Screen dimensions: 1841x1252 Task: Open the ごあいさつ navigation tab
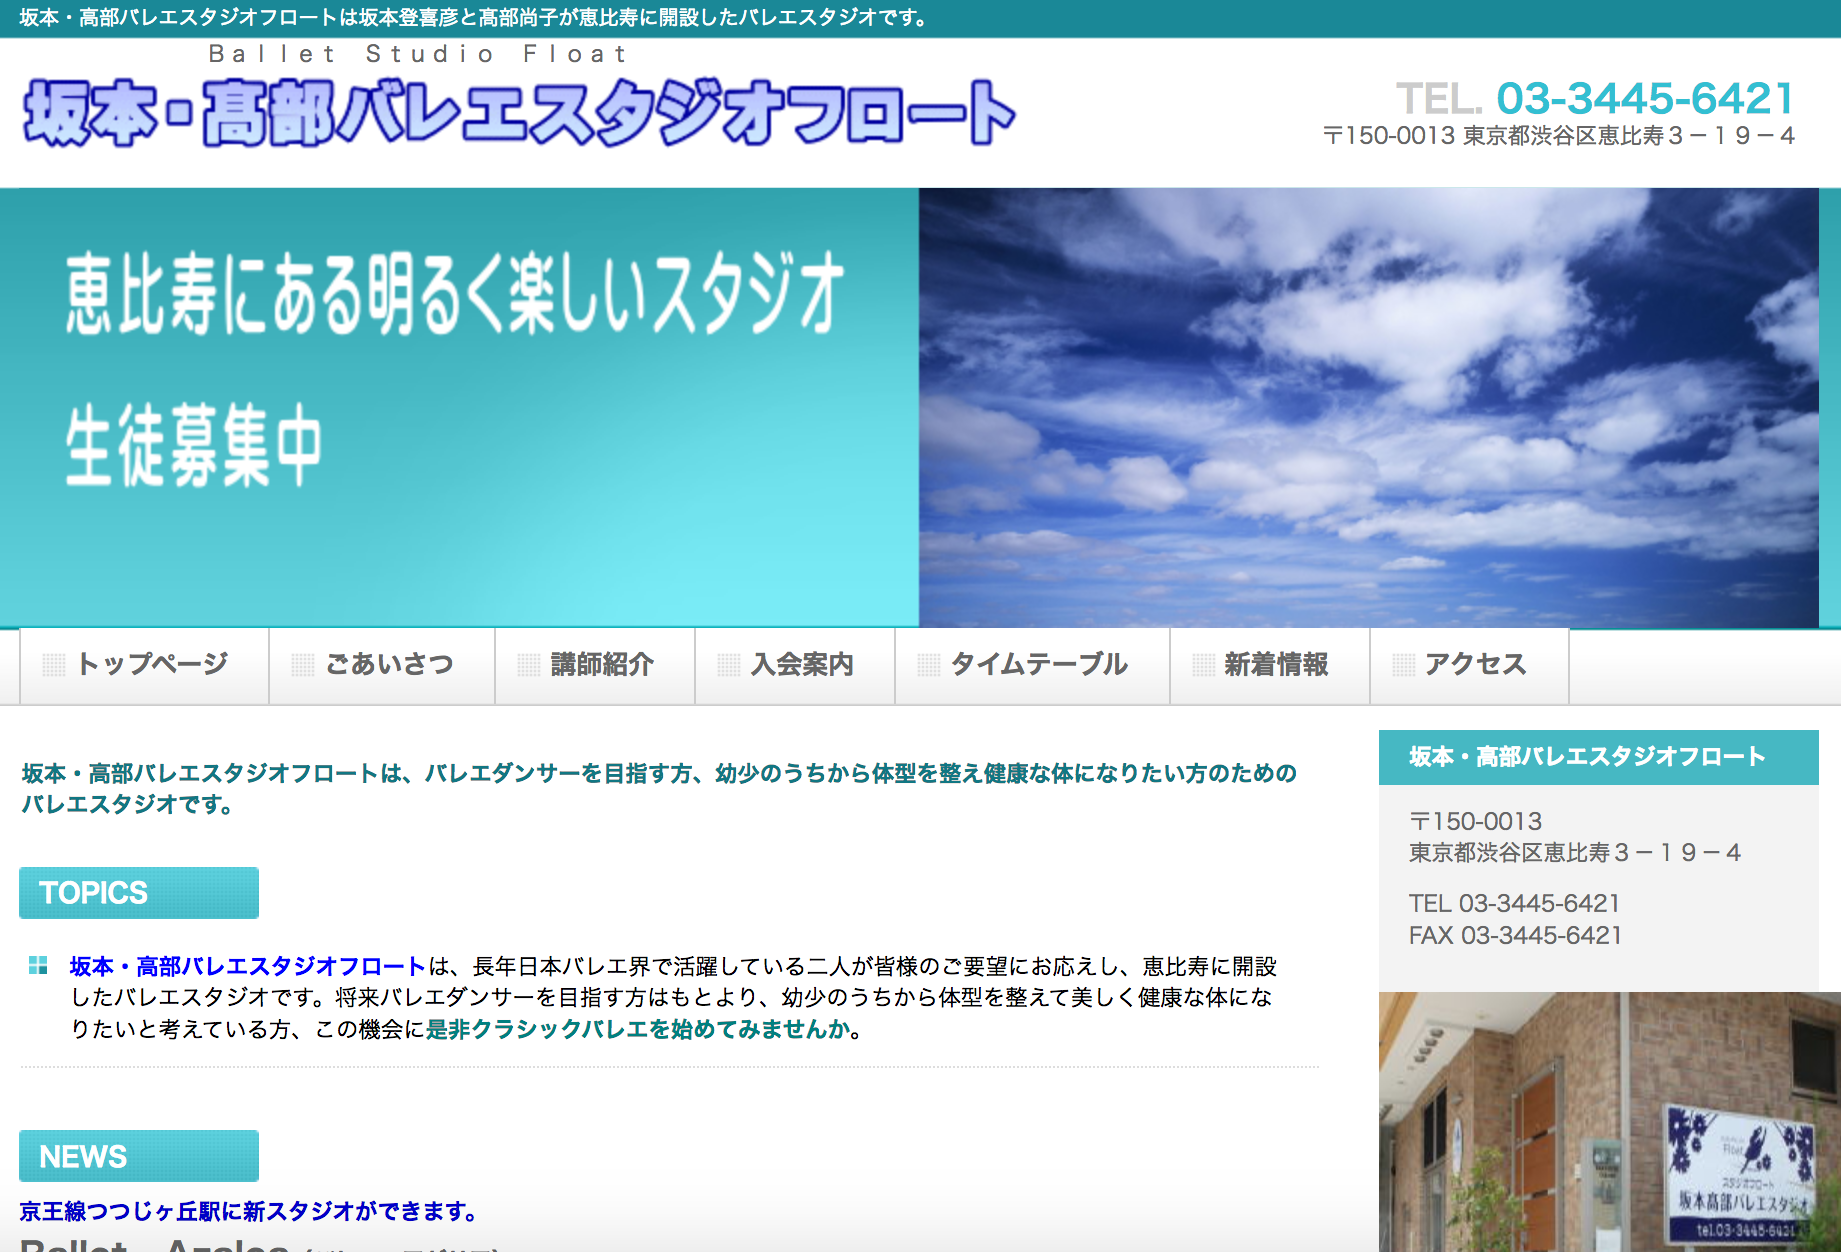click(x=382, y=666)
